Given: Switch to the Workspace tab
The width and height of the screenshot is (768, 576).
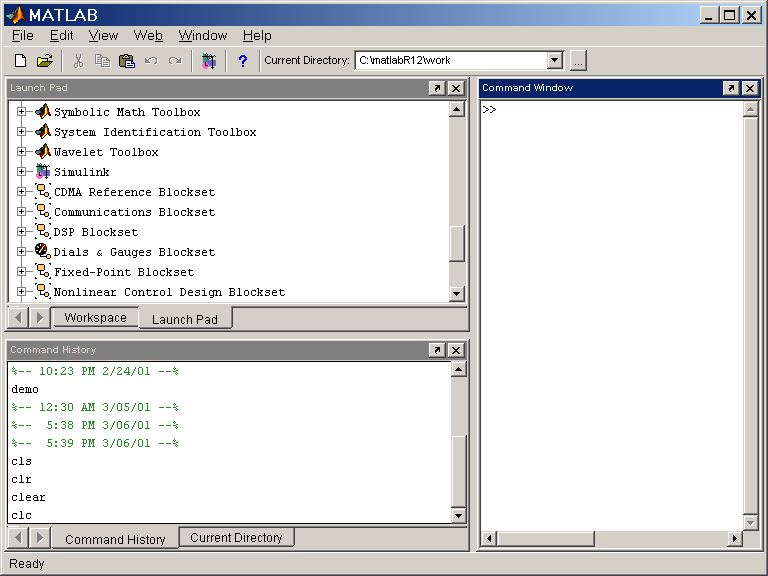Looking at the screenshot, I should (x=96, y=317).
